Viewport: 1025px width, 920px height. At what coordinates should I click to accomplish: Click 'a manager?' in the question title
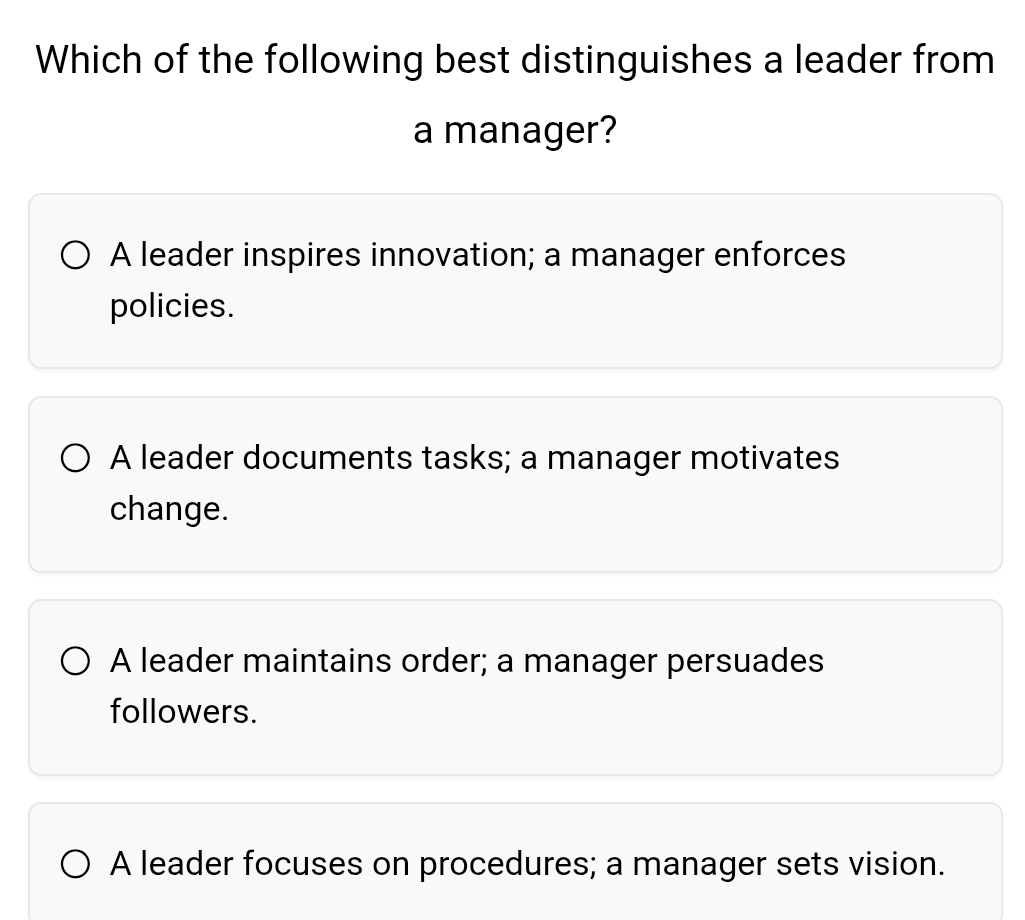coord(515,130)
